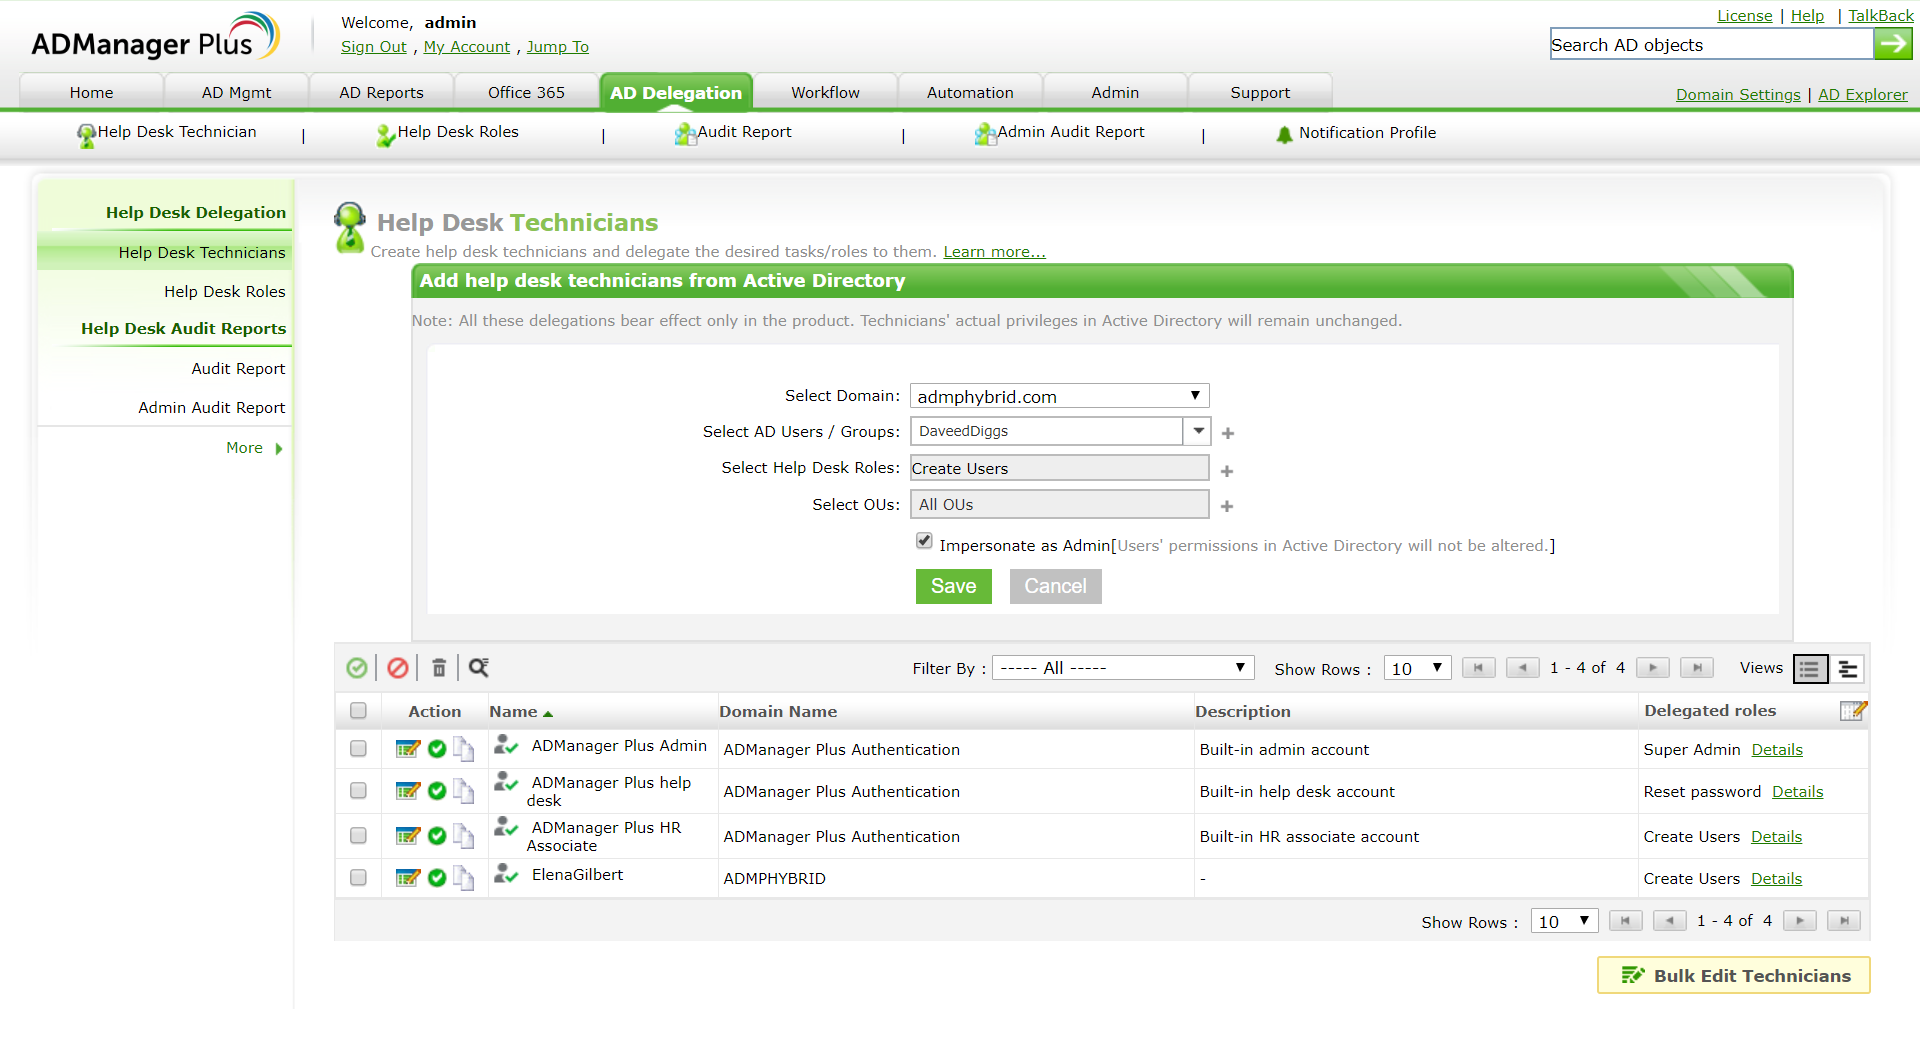Click the Sign Out link

373,47
